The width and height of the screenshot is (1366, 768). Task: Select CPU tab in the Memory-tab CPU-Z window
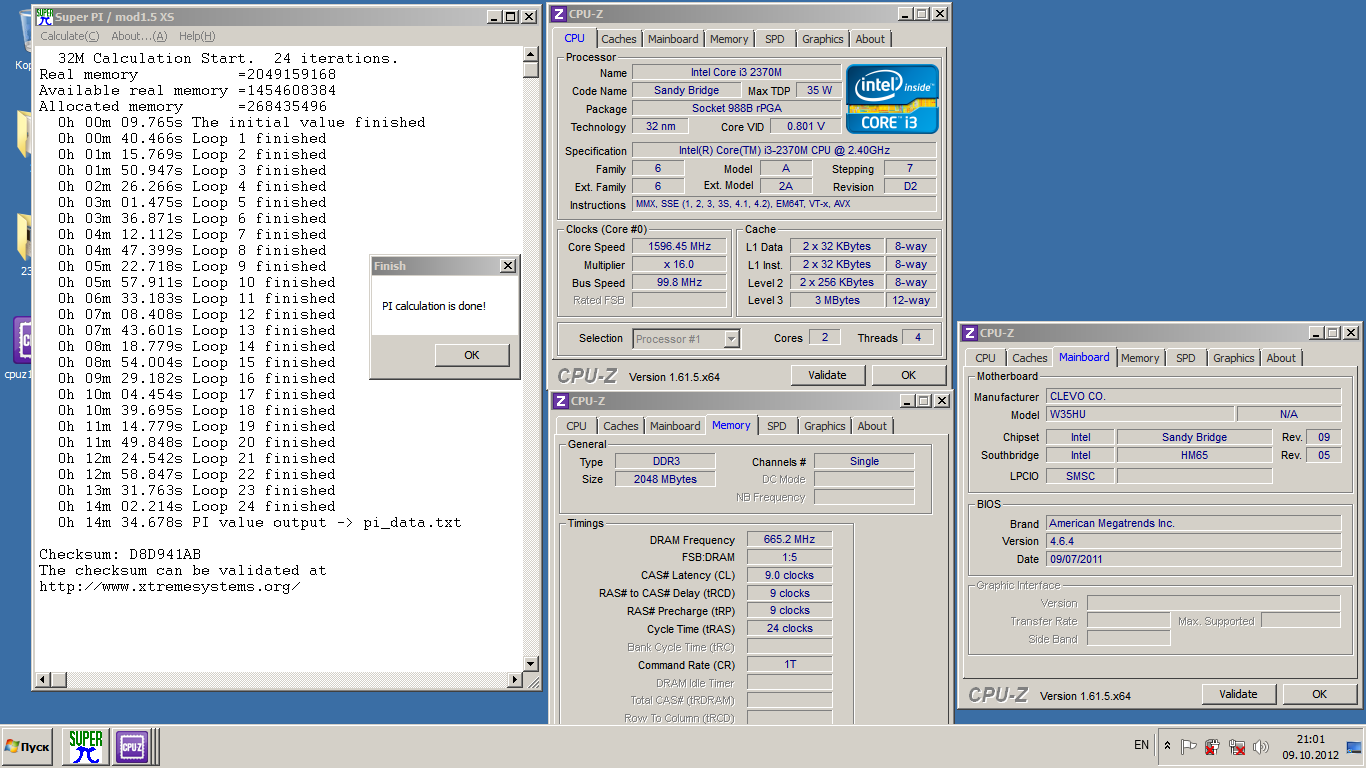pyautogui.click(x=577, y=426)
